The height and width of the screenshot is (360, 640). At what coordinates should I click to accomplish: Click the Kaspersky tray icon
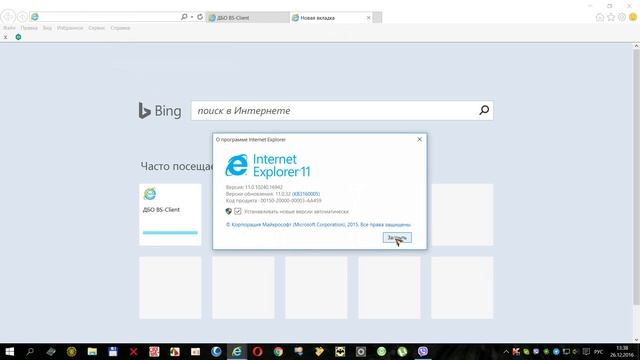pyautogui.click(x=516, y=352)
